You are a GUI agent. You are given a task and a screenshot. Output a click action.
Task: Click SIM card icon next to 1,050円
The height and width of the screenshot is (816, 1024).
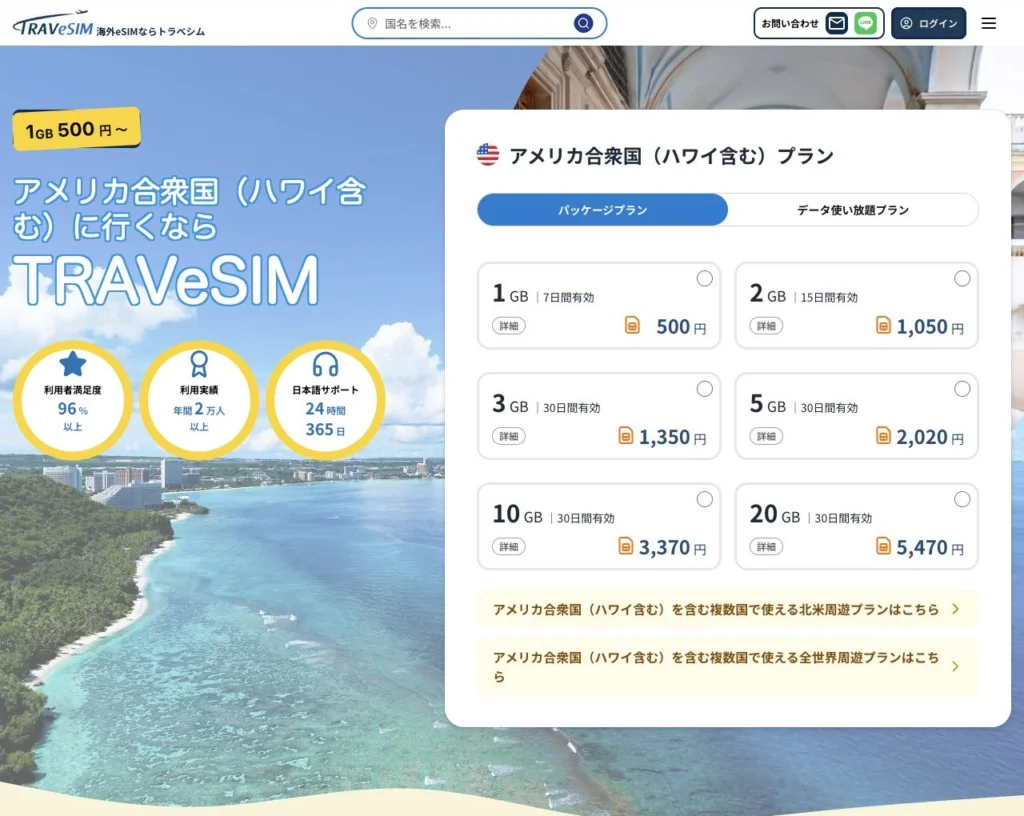[883, 324]
